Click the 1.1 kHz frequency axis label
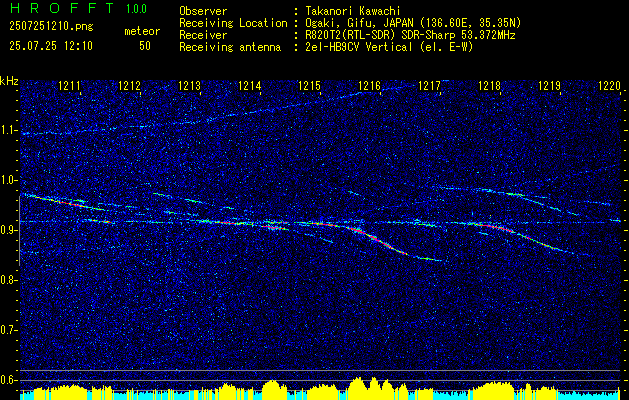The image size is (629, 400). (9, 130)
